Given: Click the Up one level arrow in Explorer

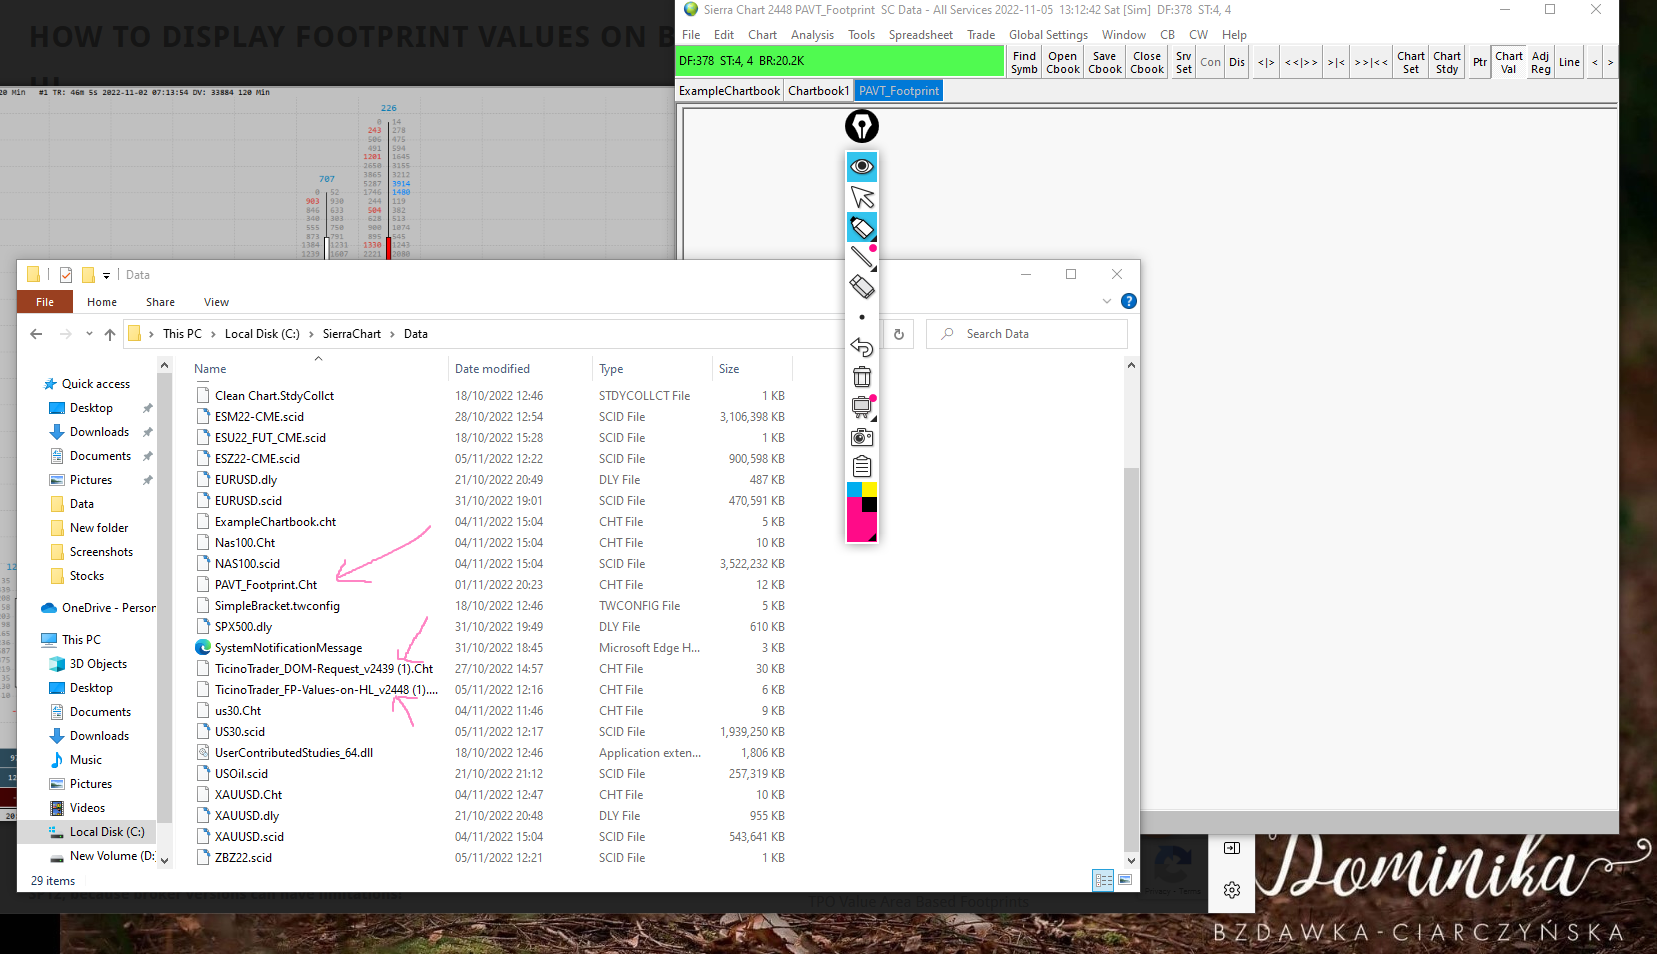Looking at the screenshot, I should [110, 334].
